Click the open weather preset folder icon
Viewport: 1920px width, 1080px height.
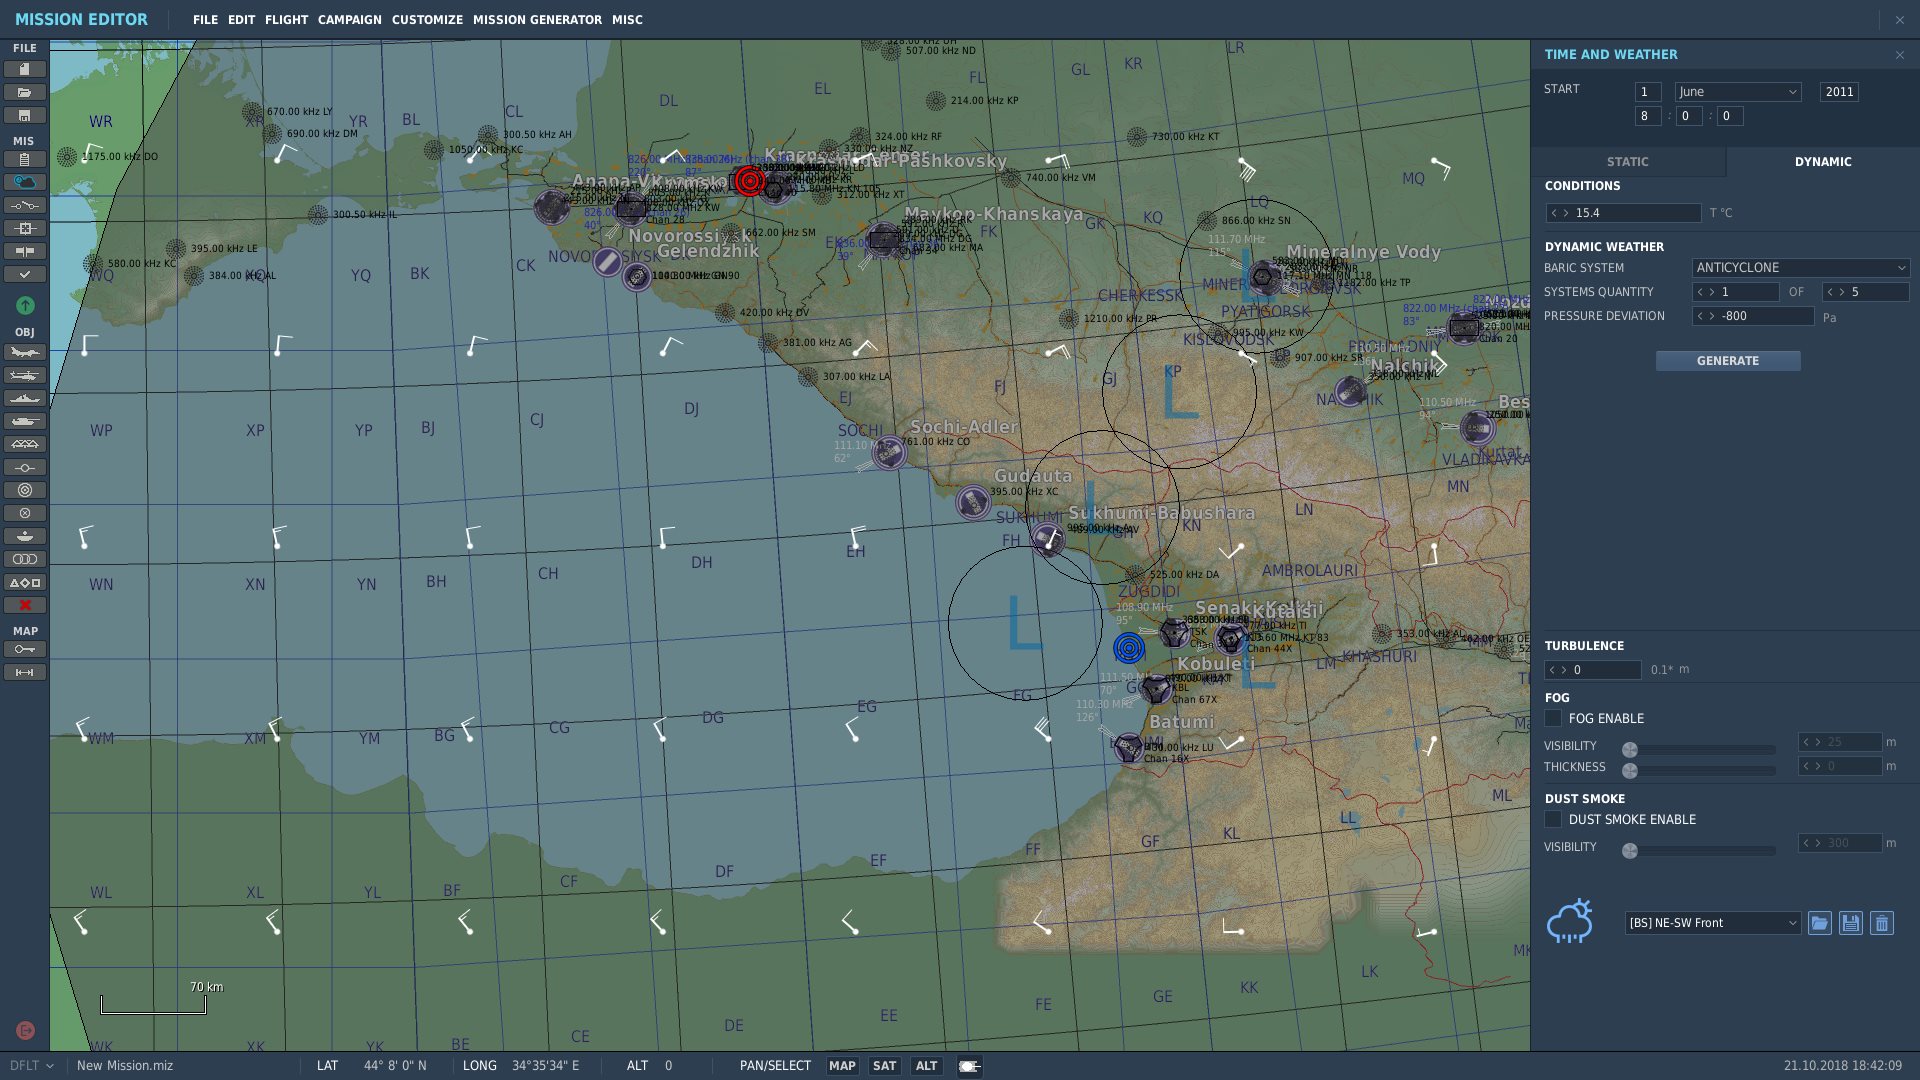[x=1819, y=923]
